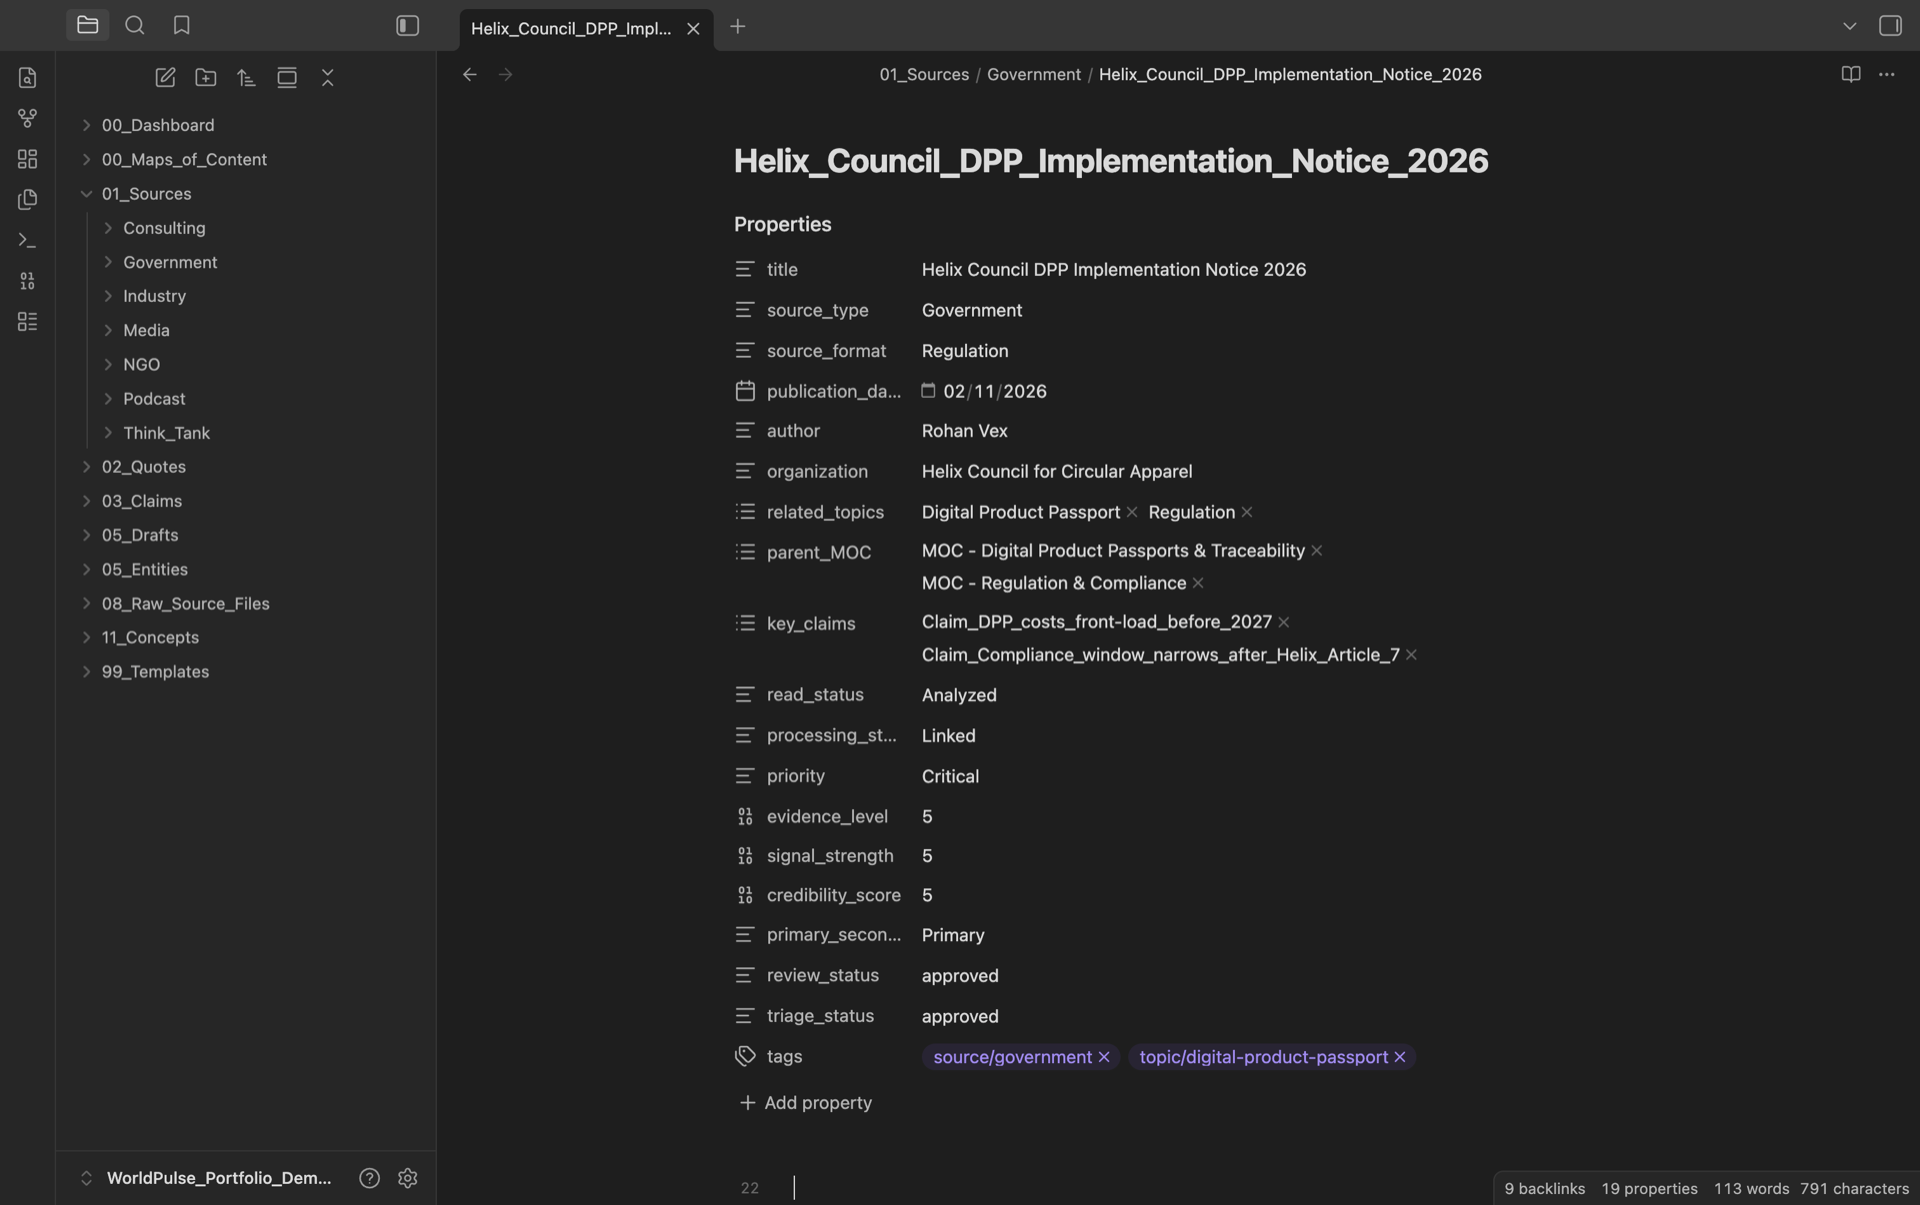Select the Podcast folder
Image resolution: width=1920 pixels, height=1205 pixels.
[x=154, y=399]
